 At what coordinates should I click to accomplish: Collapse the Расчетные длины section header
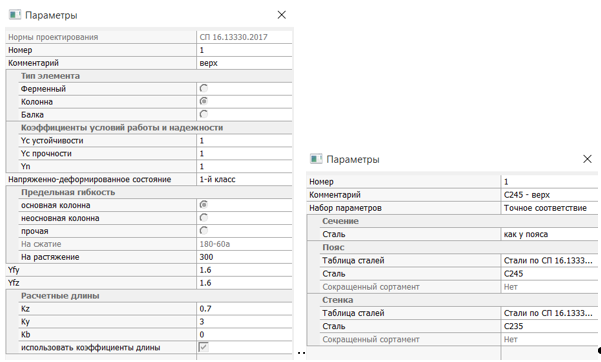(x=60, y=296)
